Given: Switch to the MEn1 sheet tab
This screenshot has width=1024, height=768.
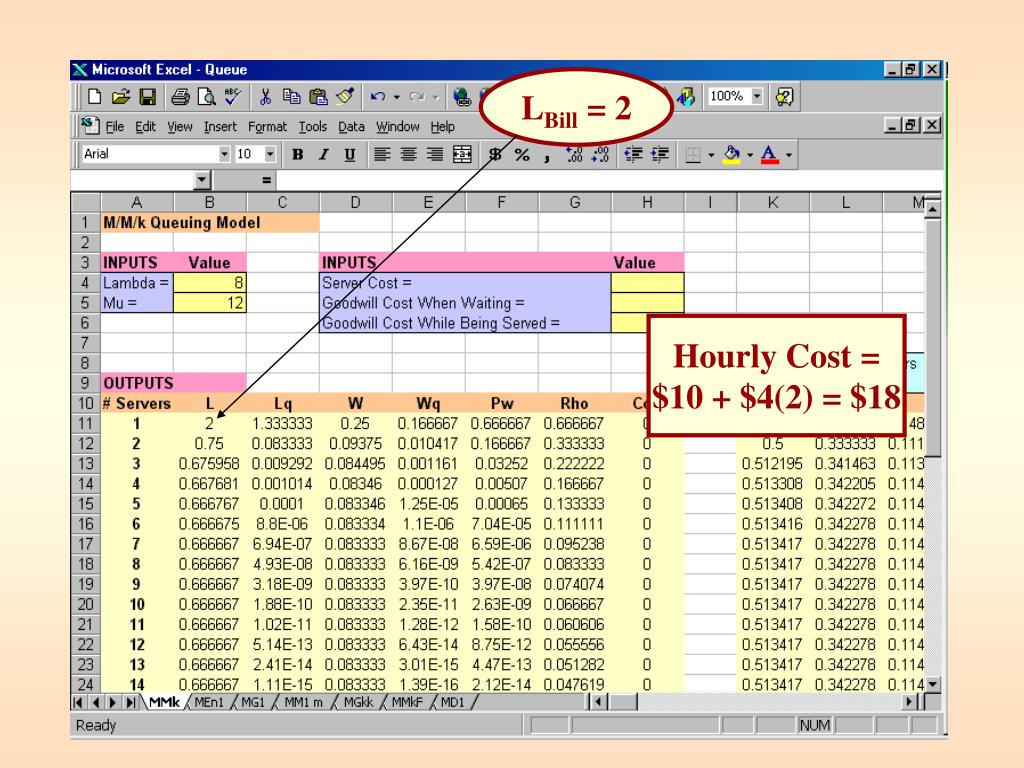Looking at the screenshot, I should [x=209, y=702].
